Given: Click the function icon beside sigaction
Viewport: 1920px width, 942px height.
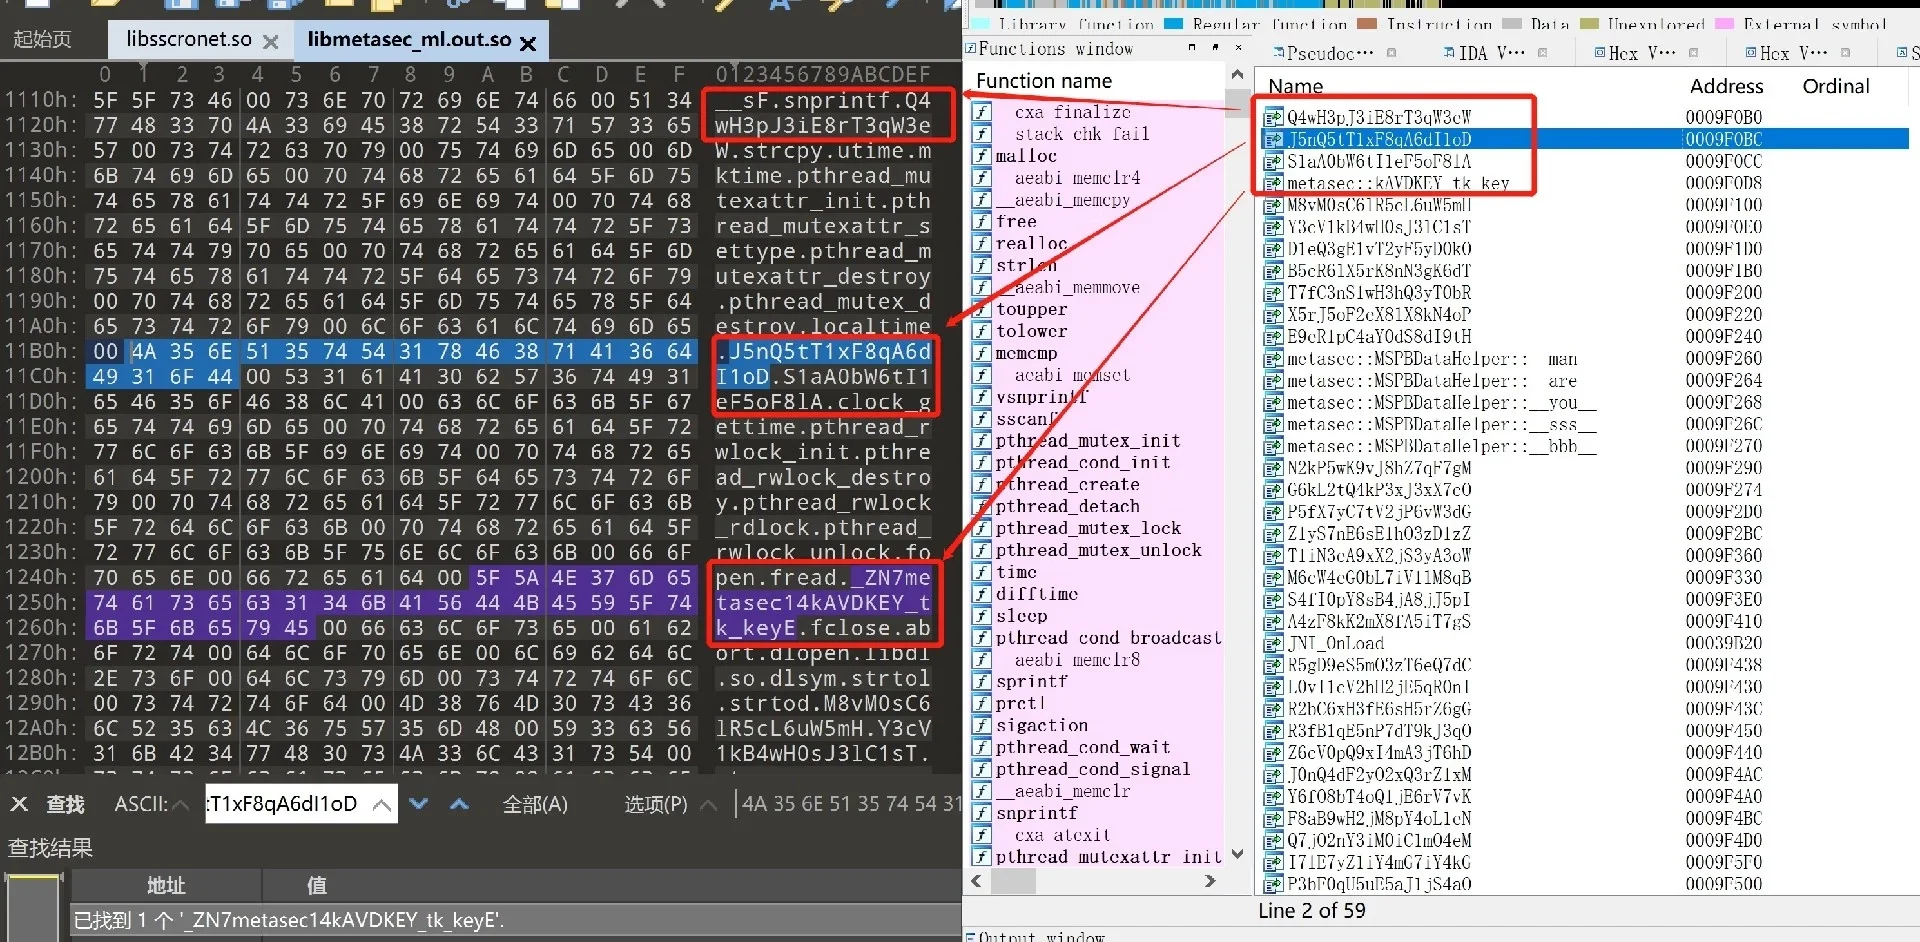Looking at the screenshot, I should tap(982, 725).
